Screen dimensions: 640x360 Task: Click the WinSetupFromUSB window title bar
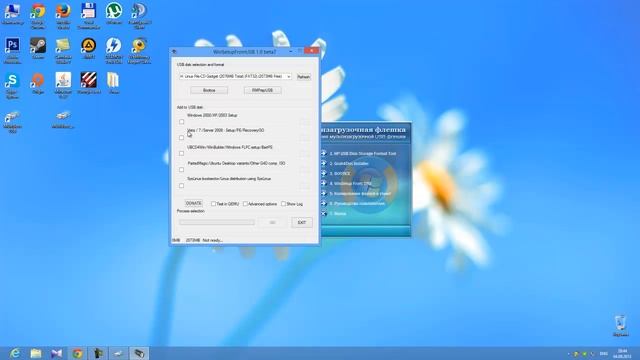(244, 52)
